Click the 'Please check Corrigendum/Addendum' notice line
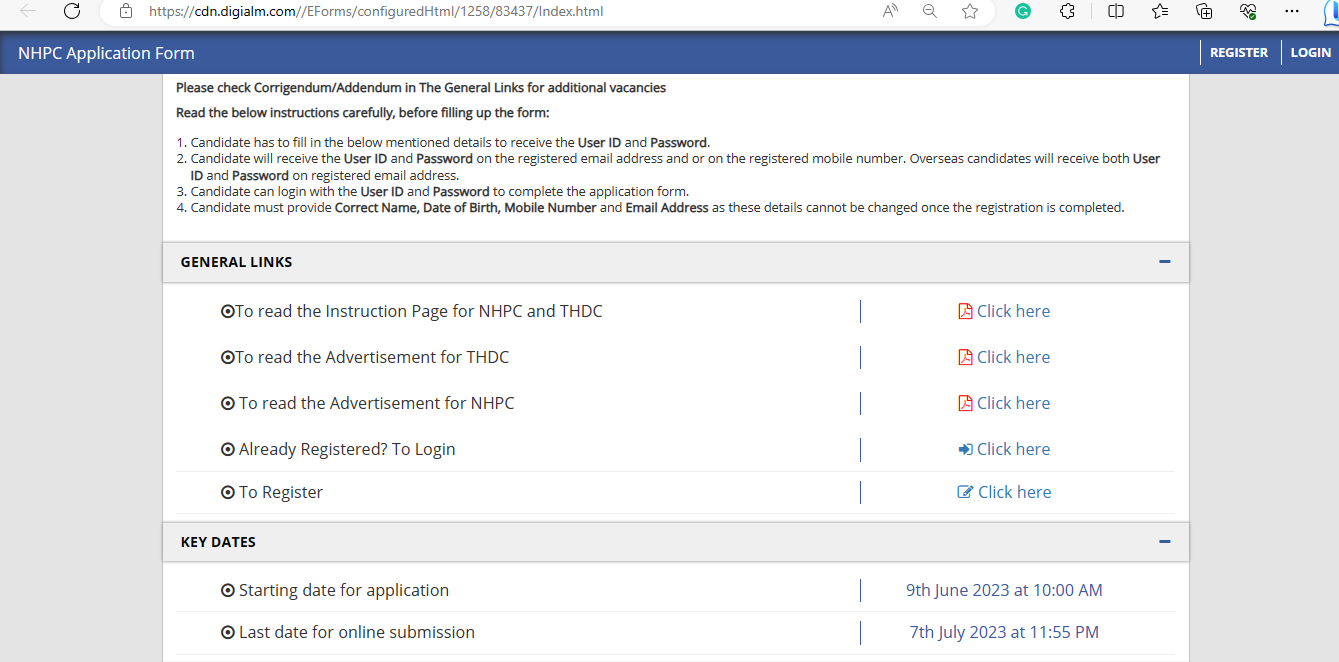Viewport: 1339px width, 662px height. pyautogui.click(x=421, y=88)
